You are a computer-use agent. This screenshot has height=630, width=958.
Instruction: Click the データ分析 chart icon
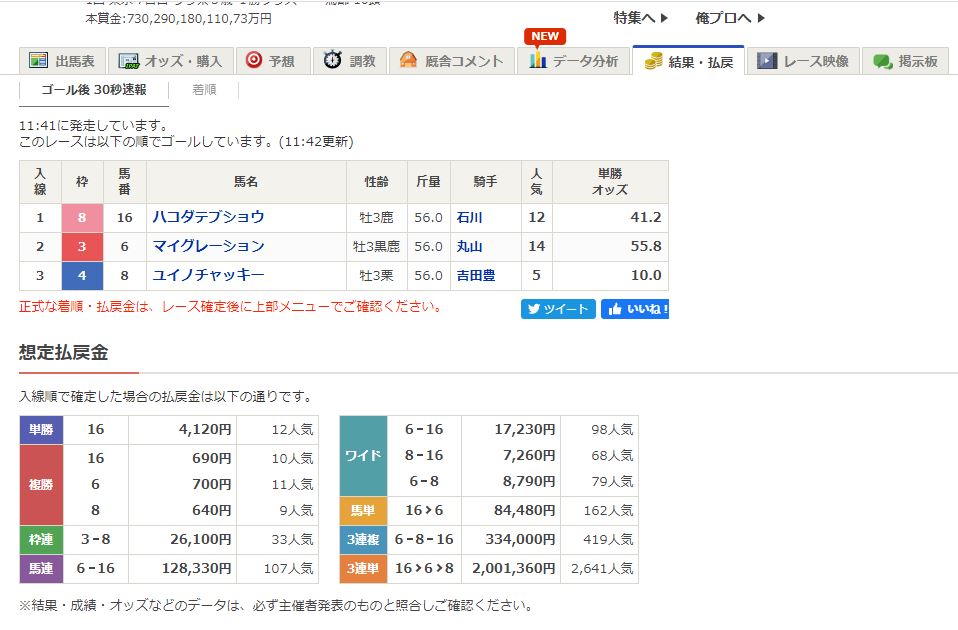(x=538, y=60)
